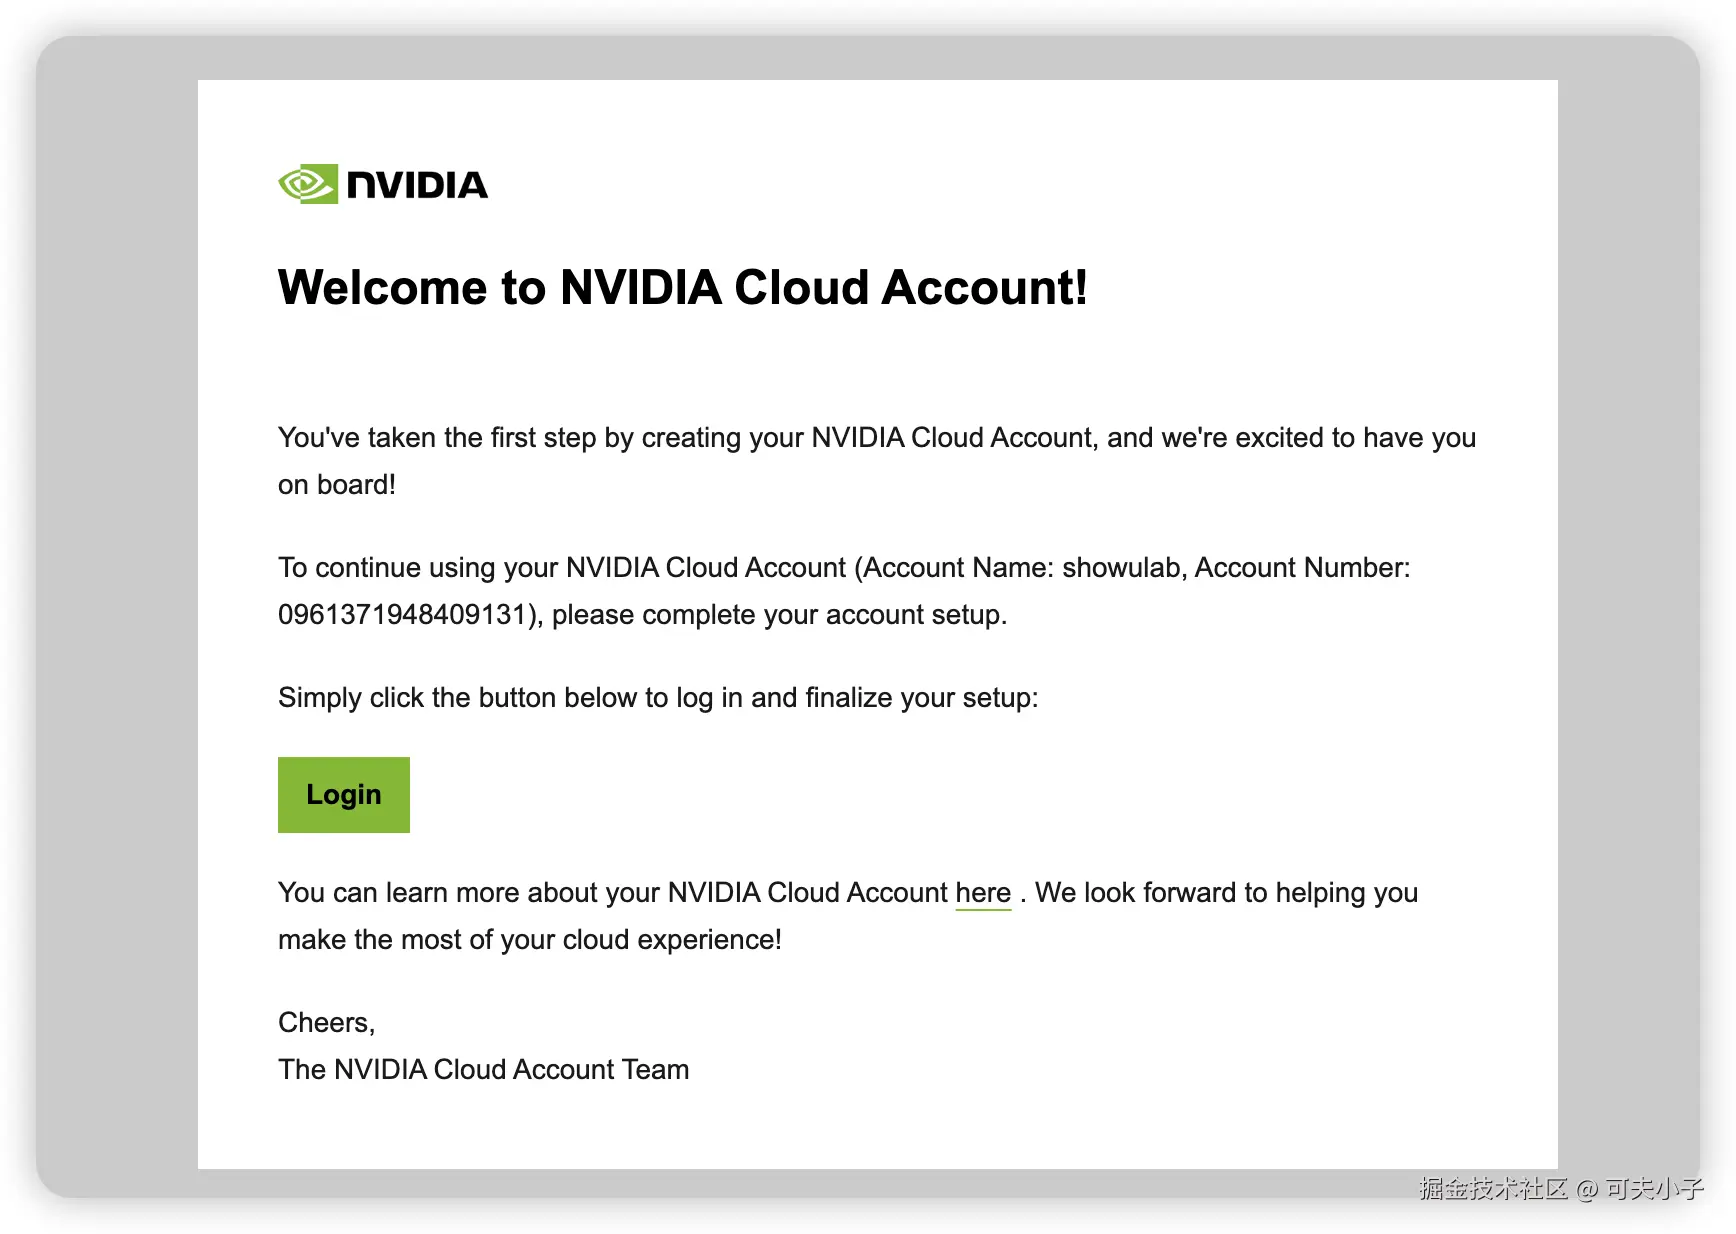This screenshot has height=1234, width=1736.
Task: Click the account name 'showulab'
Action: click(1121, 567)
